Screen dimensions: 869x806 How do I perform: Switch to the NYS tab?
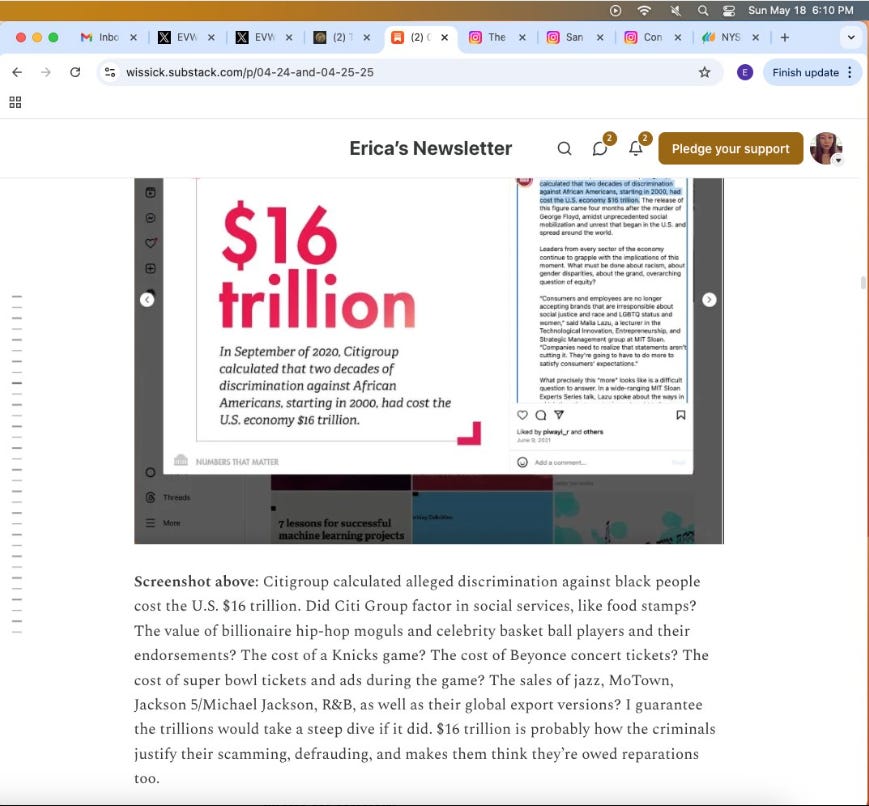tap(722, 37)
